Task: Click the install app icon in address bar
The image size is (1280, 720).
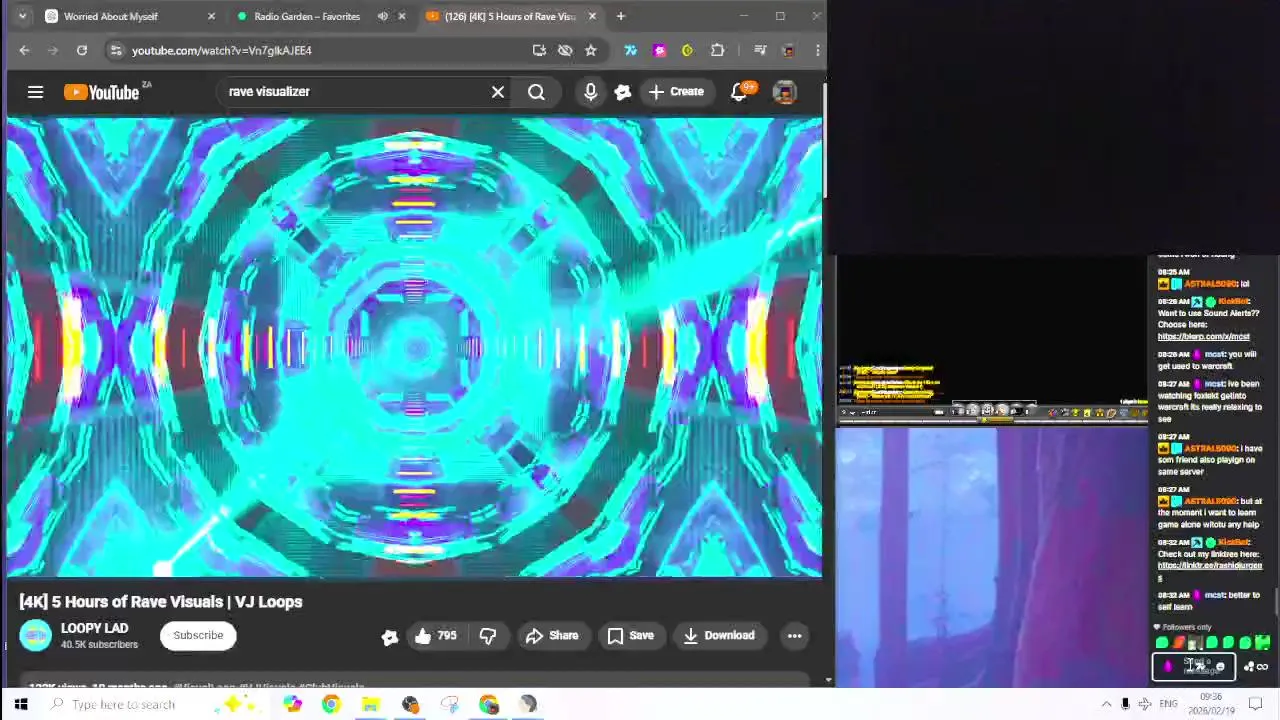Action: pyautogui.click(x=539, y=50)
